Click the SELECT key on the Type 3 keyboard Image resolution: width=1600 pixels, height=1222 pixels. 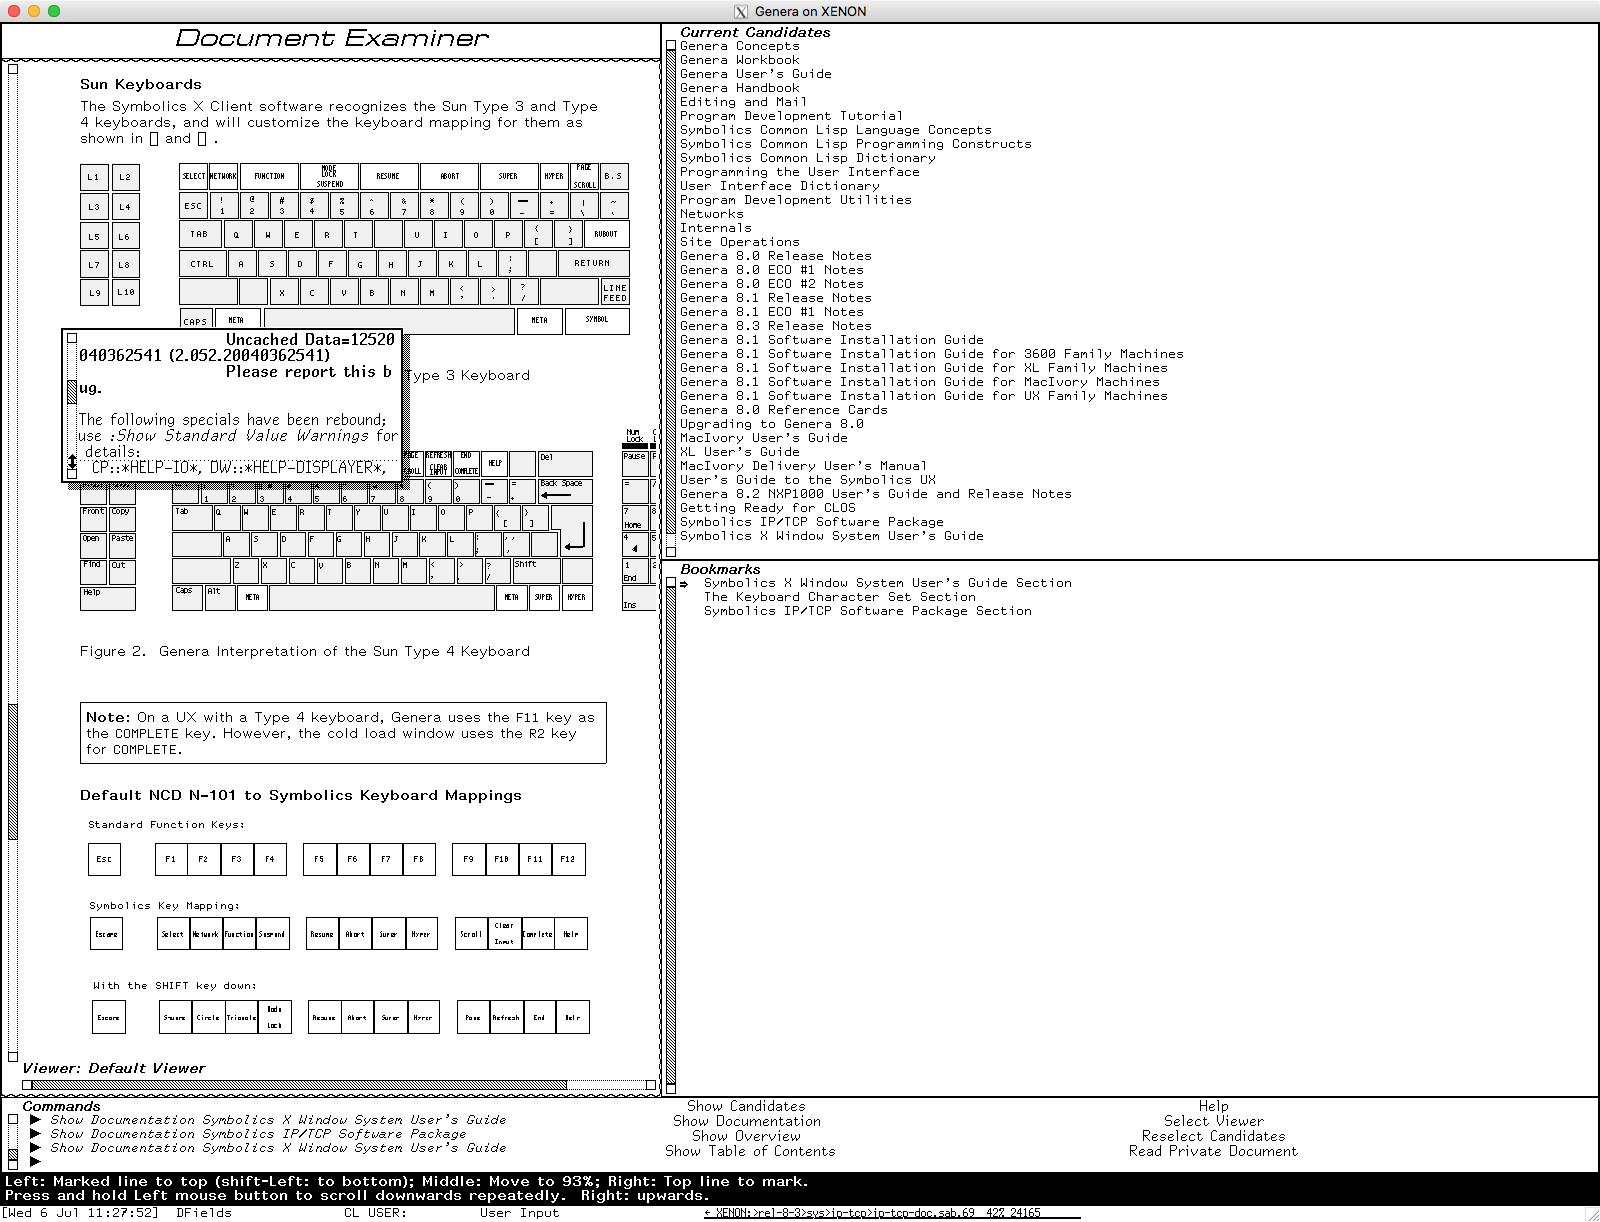(x=193, y=176)
